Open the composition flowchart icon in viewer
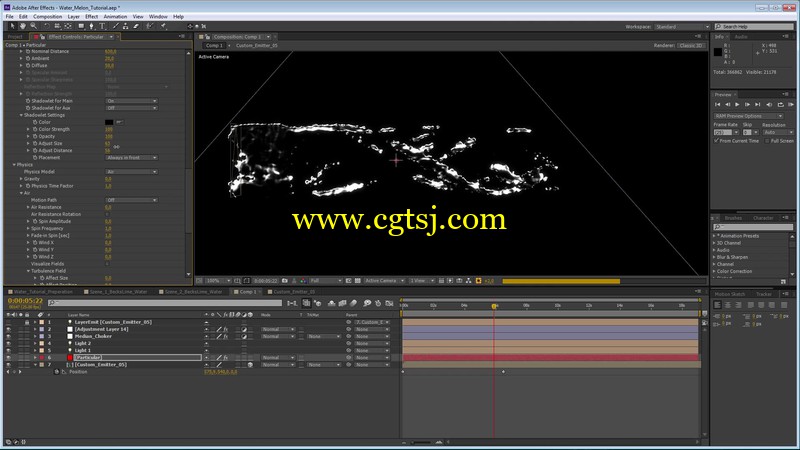 click(x=468, y=281)
